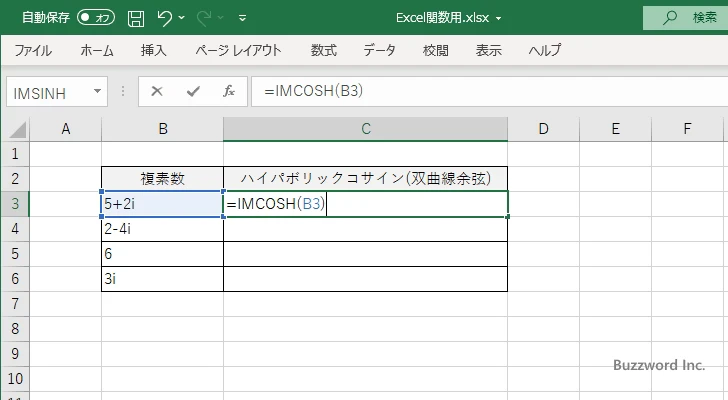Confirm formula with checkmark icon
Image resolution: width=728 pixels, height=400 pixels.
coord(193,91)
